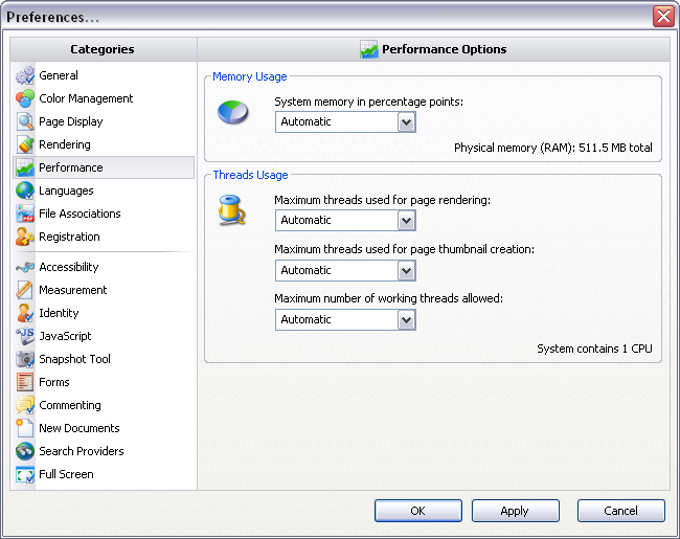Screen dimensions: 680x539
Task: Select Snapshot Tool category
Action: [x=75, y=359]
